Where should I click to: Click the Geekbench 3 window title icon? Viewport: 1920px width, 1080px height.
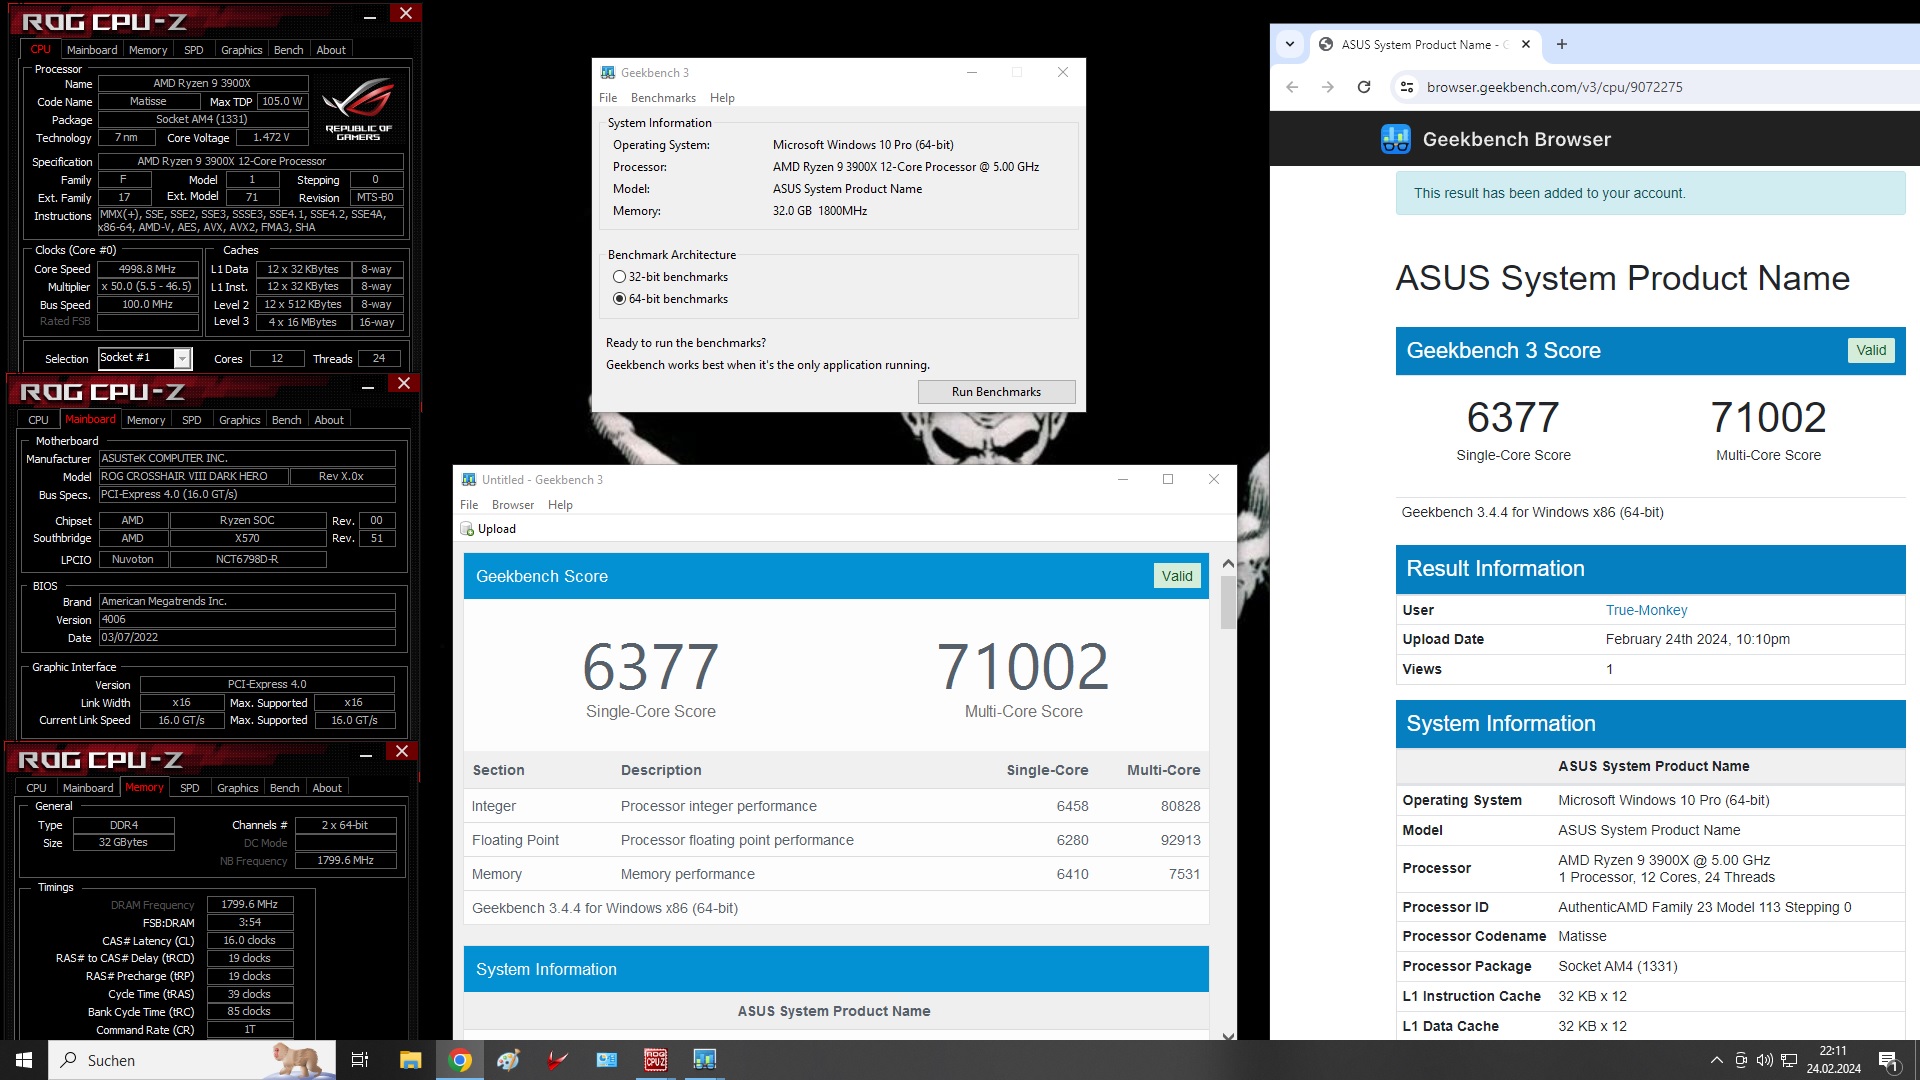pyautogui.click(x=608, y=73)
